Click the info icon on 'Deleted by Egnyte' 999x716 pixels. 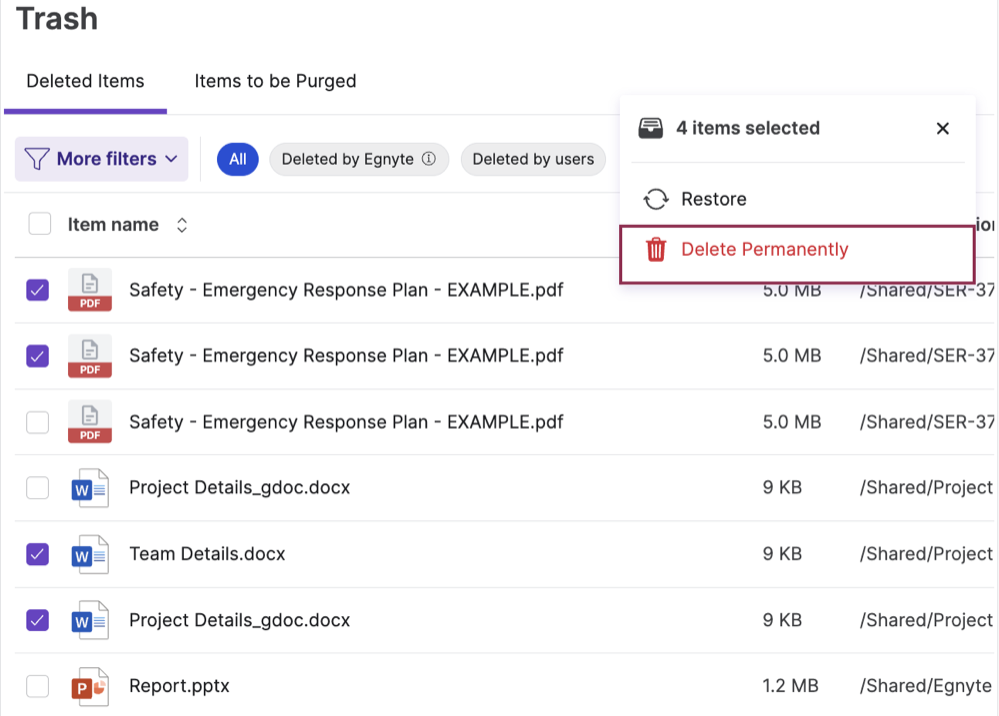[430, 158]
